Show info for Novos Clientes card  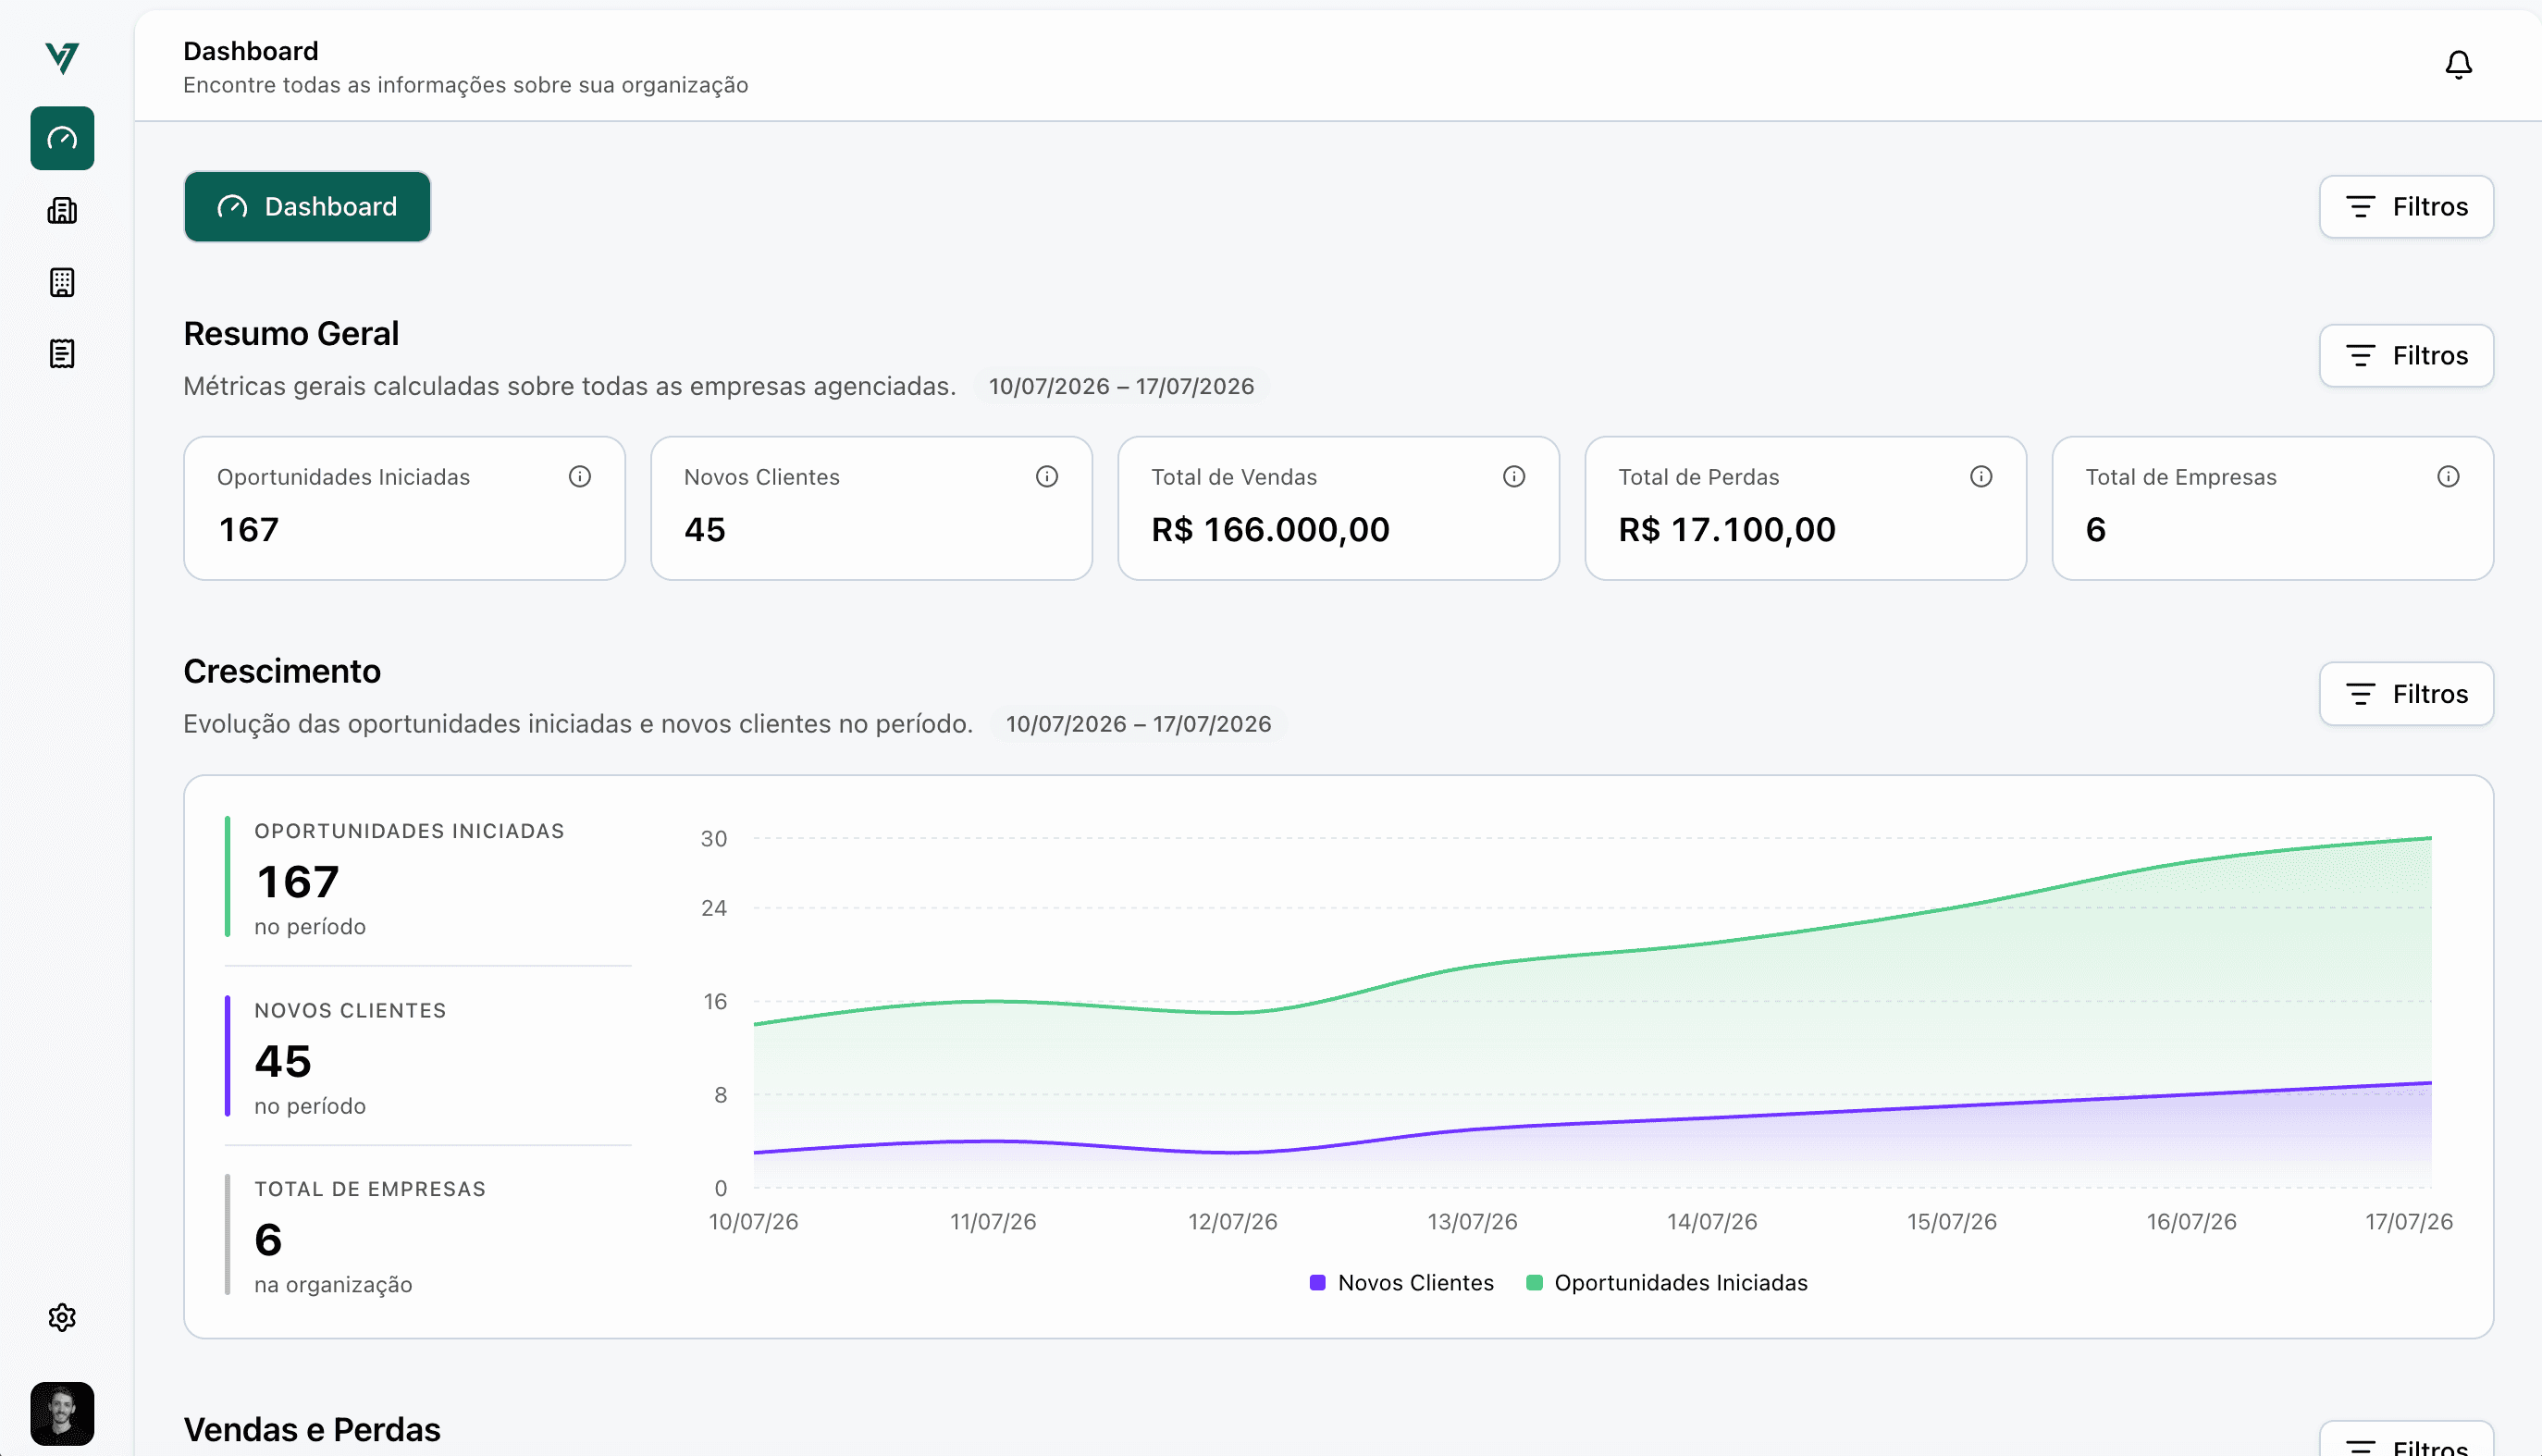[1047, 477]
